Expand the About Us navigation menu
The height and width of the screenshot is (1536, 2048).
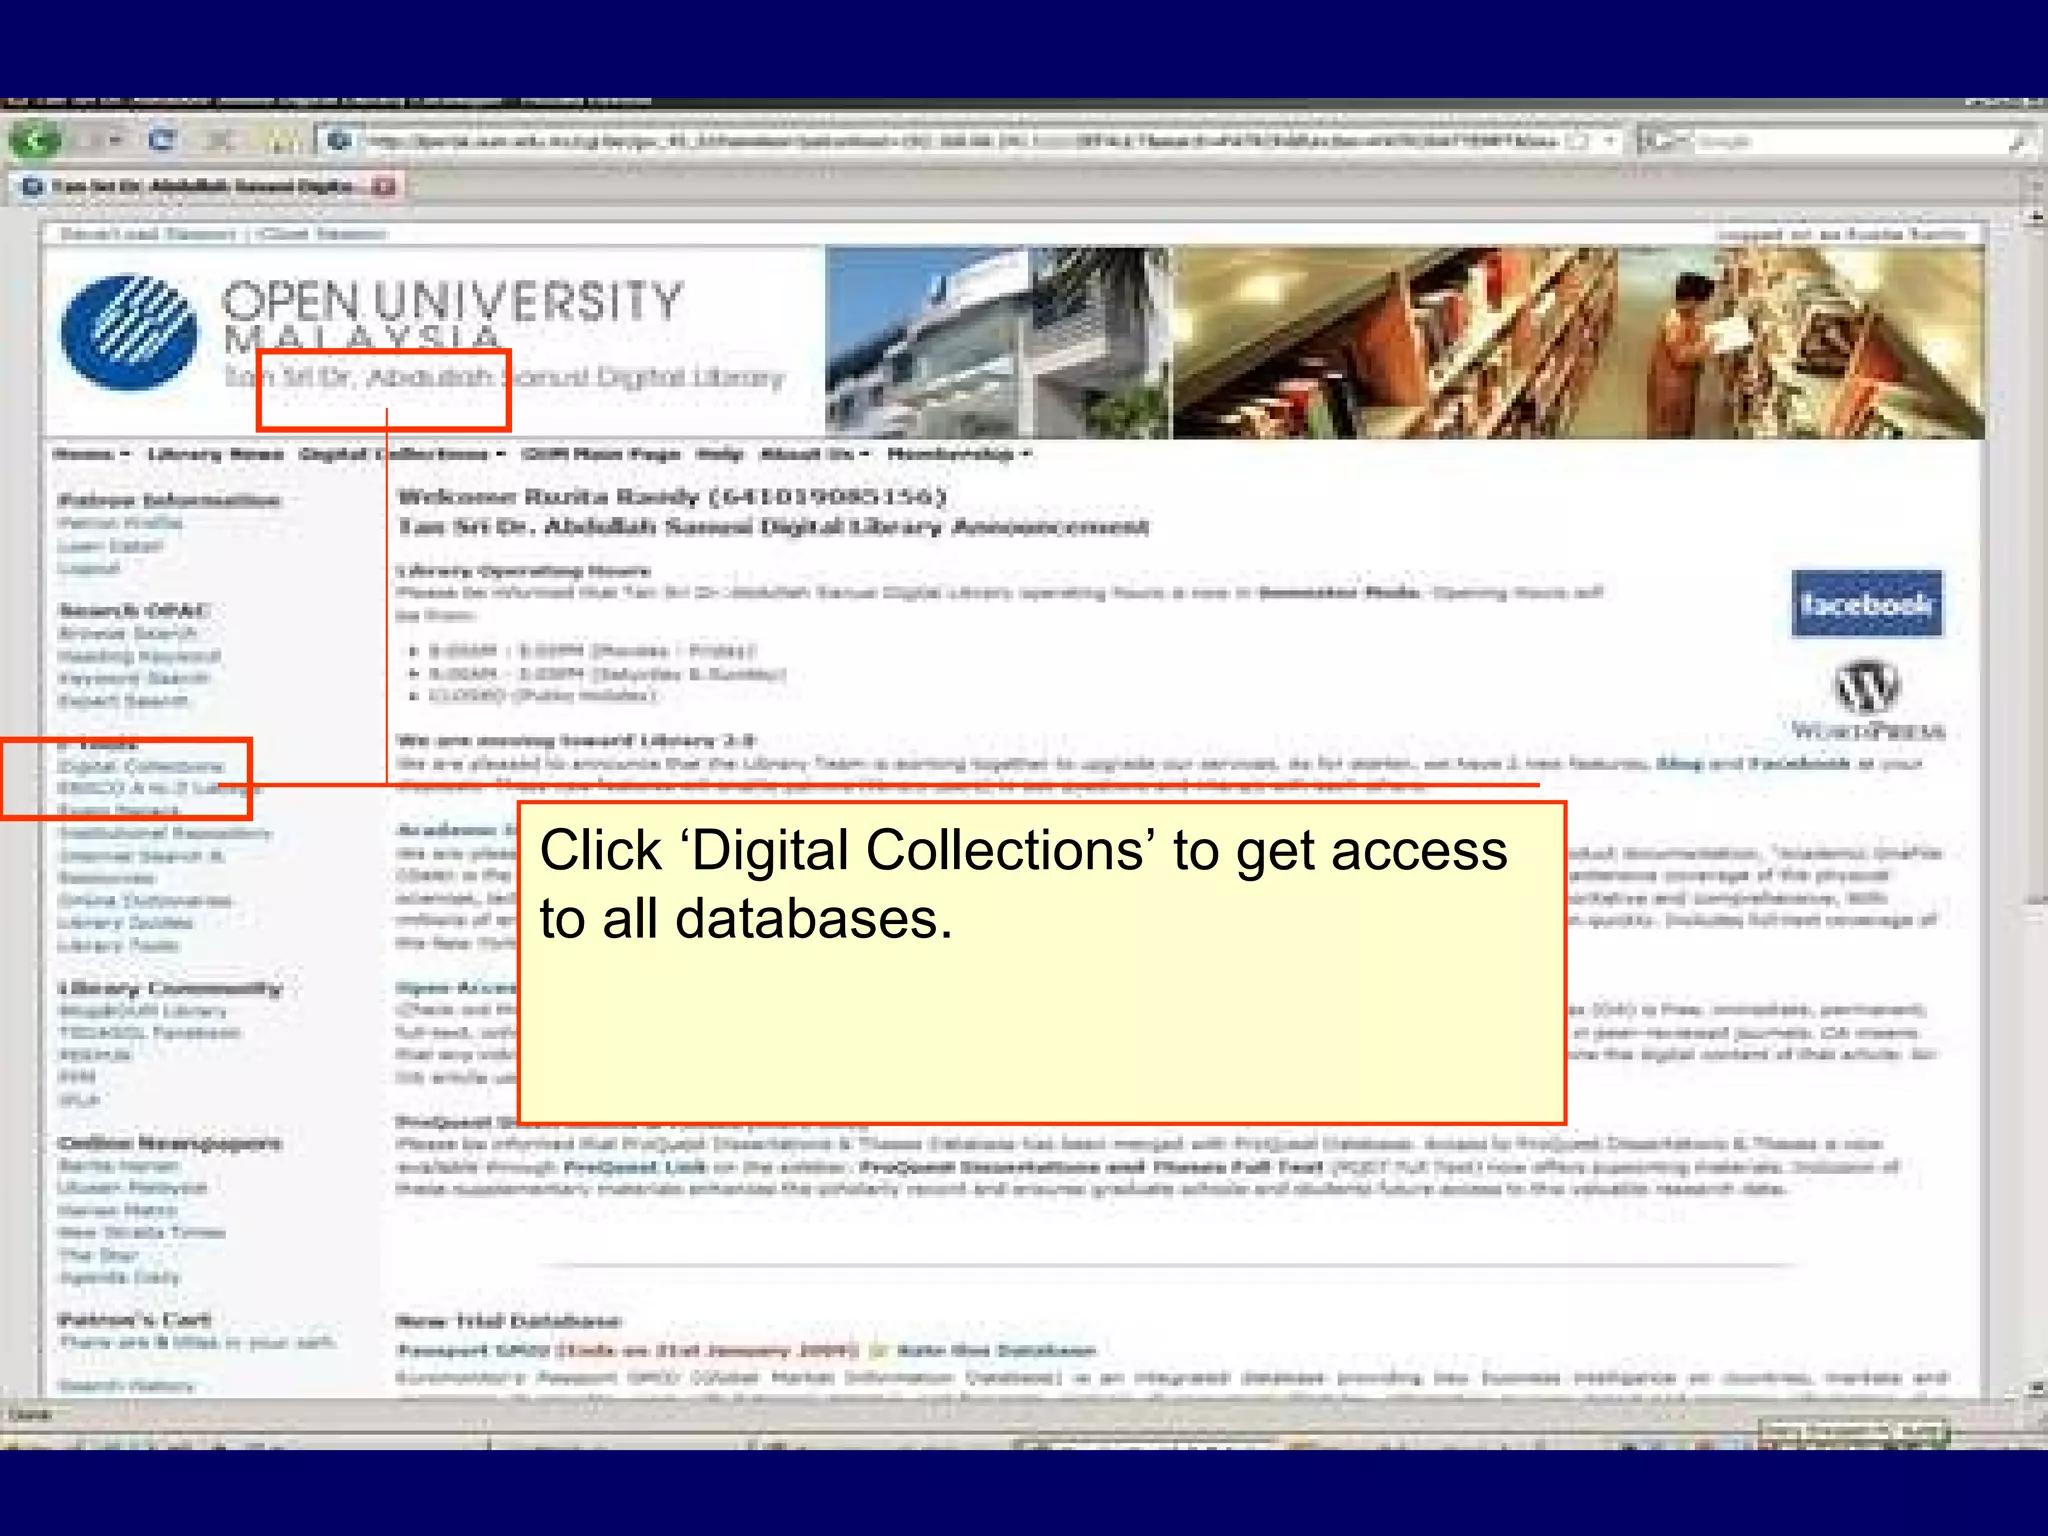(x=815, y=455)
